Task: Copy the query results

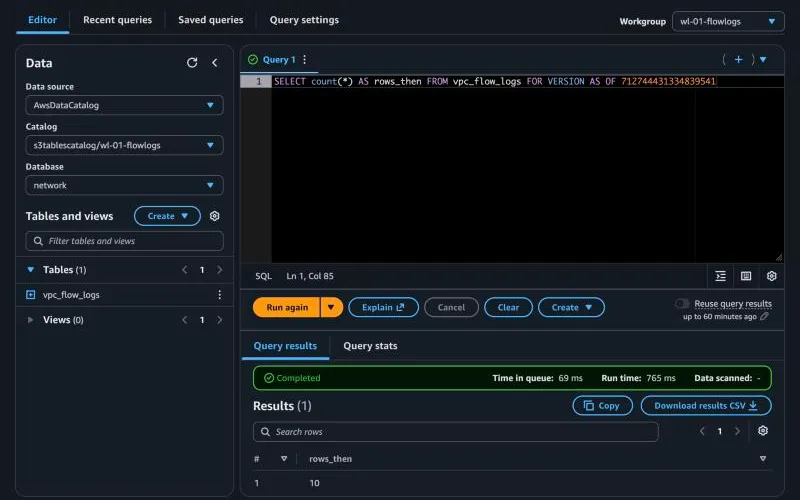Action: (602, 406)
